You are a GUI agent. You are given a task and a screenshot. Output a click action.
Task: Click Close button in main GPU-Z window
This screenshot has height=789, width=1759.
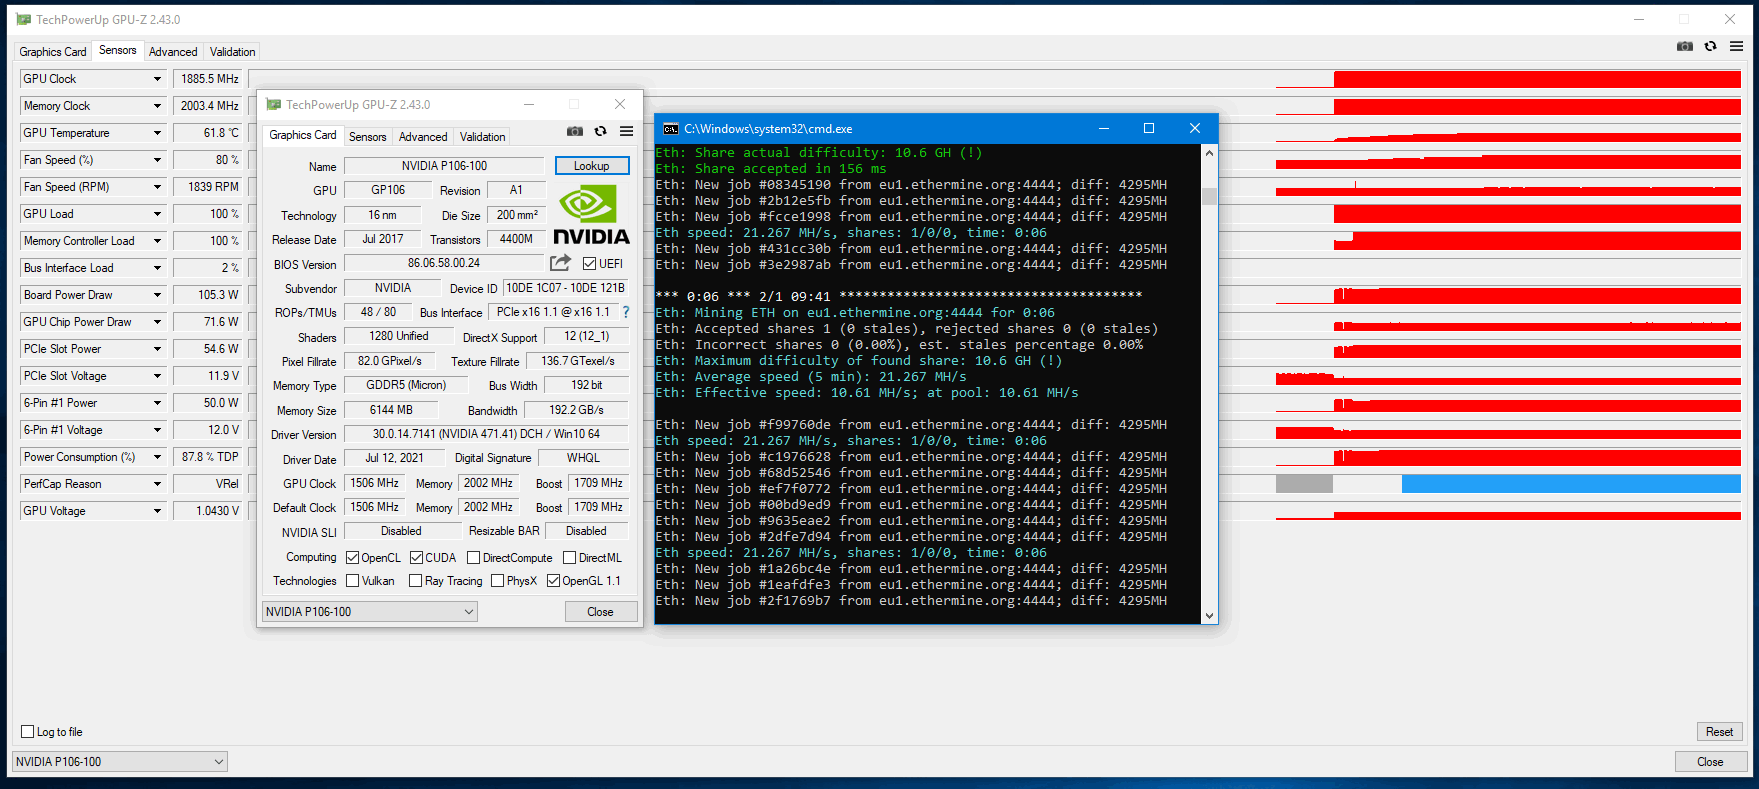tap(1710, 761)
